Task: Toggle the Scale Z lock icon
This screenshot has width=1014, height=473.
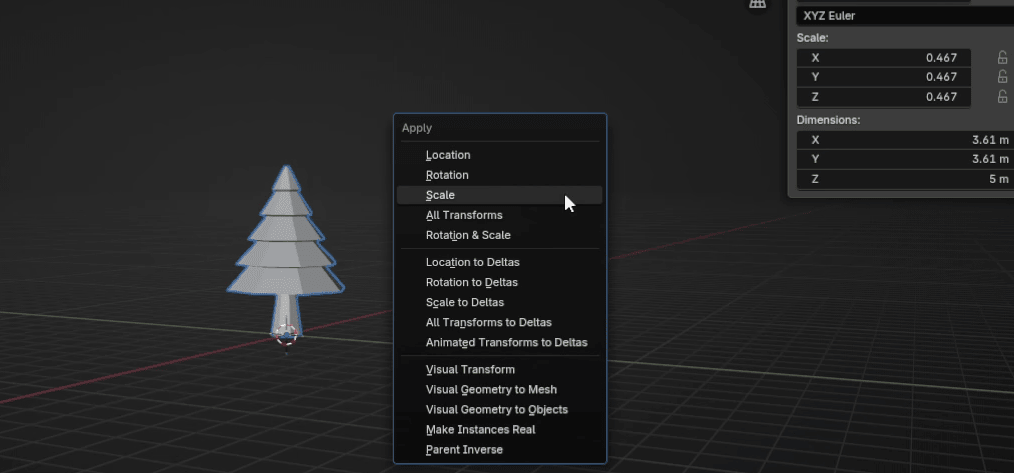Action: click(x=1002, y=97)
